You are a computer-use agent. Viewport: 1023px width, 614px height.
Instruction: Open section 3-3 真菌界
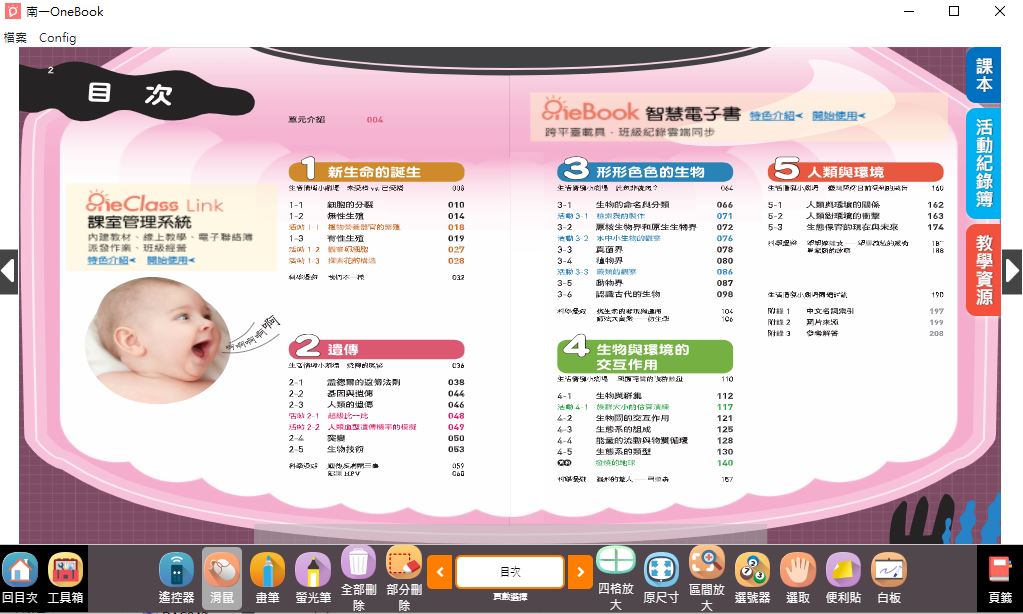(645, 249)
